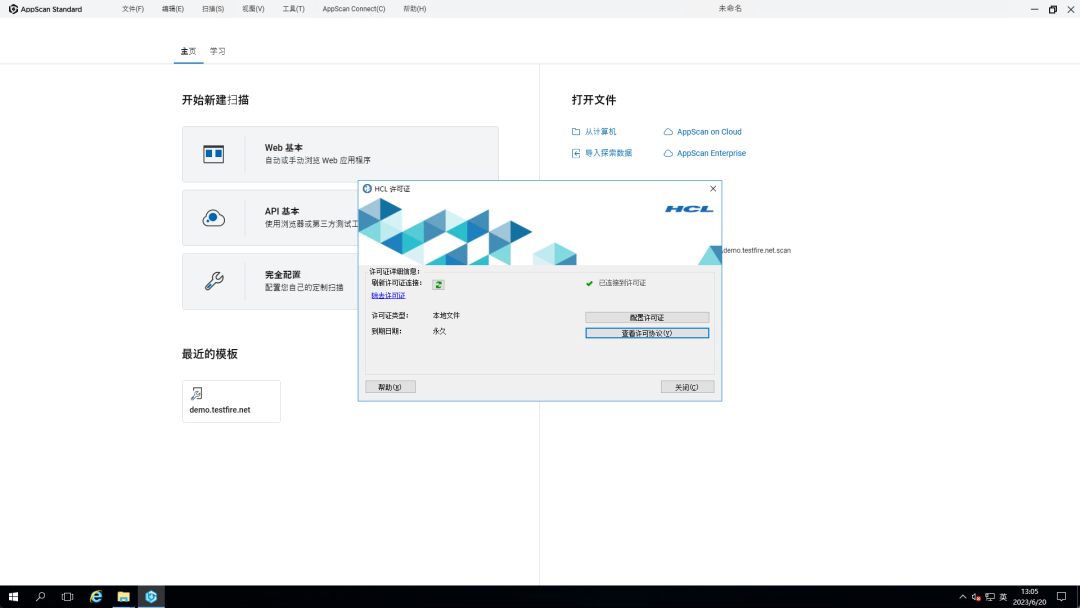This screenshot has height=608, width=1080.
Task: Click the 关闭(C) button in license dialog
Action: 687,387
